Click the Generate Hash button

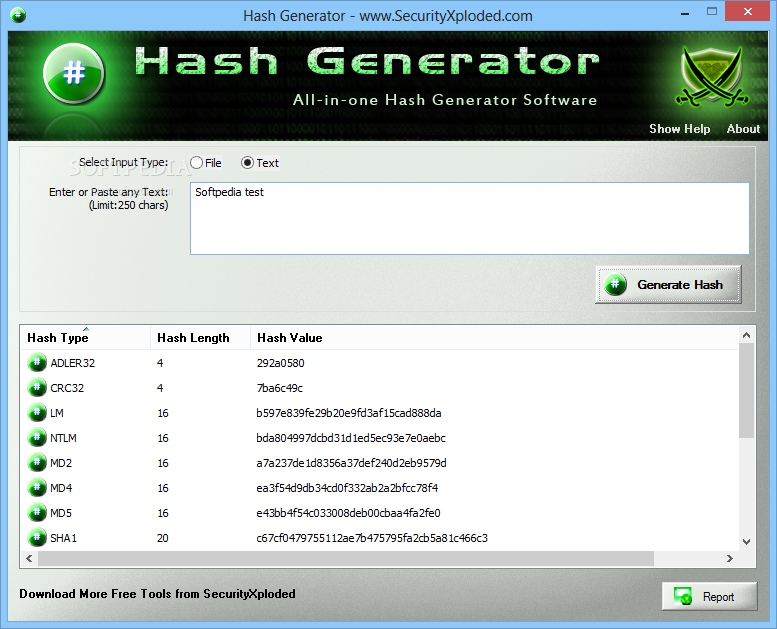668,285
